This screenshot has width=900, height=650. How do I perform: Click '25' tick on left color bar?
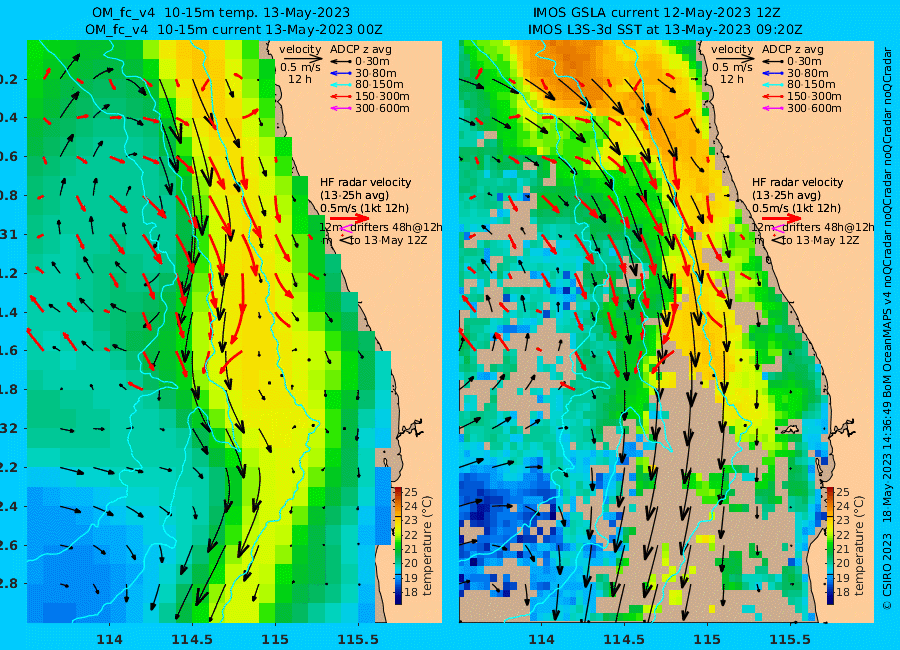click(x=411, y=492)
